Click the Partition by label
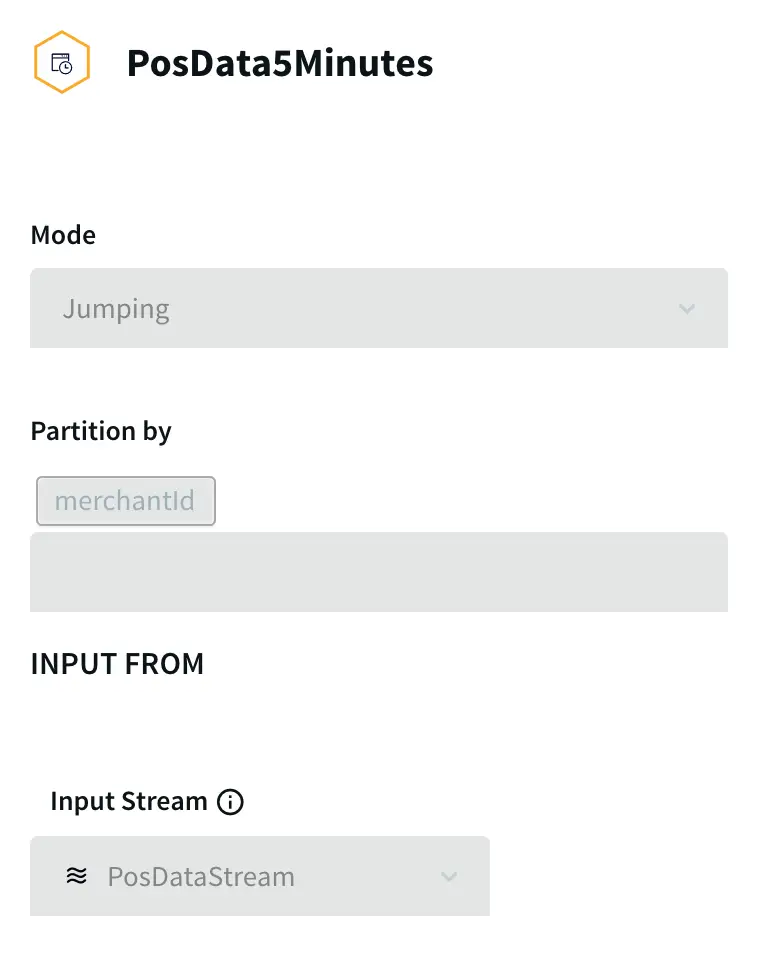770x972 pixels. [x=101, y=431]
